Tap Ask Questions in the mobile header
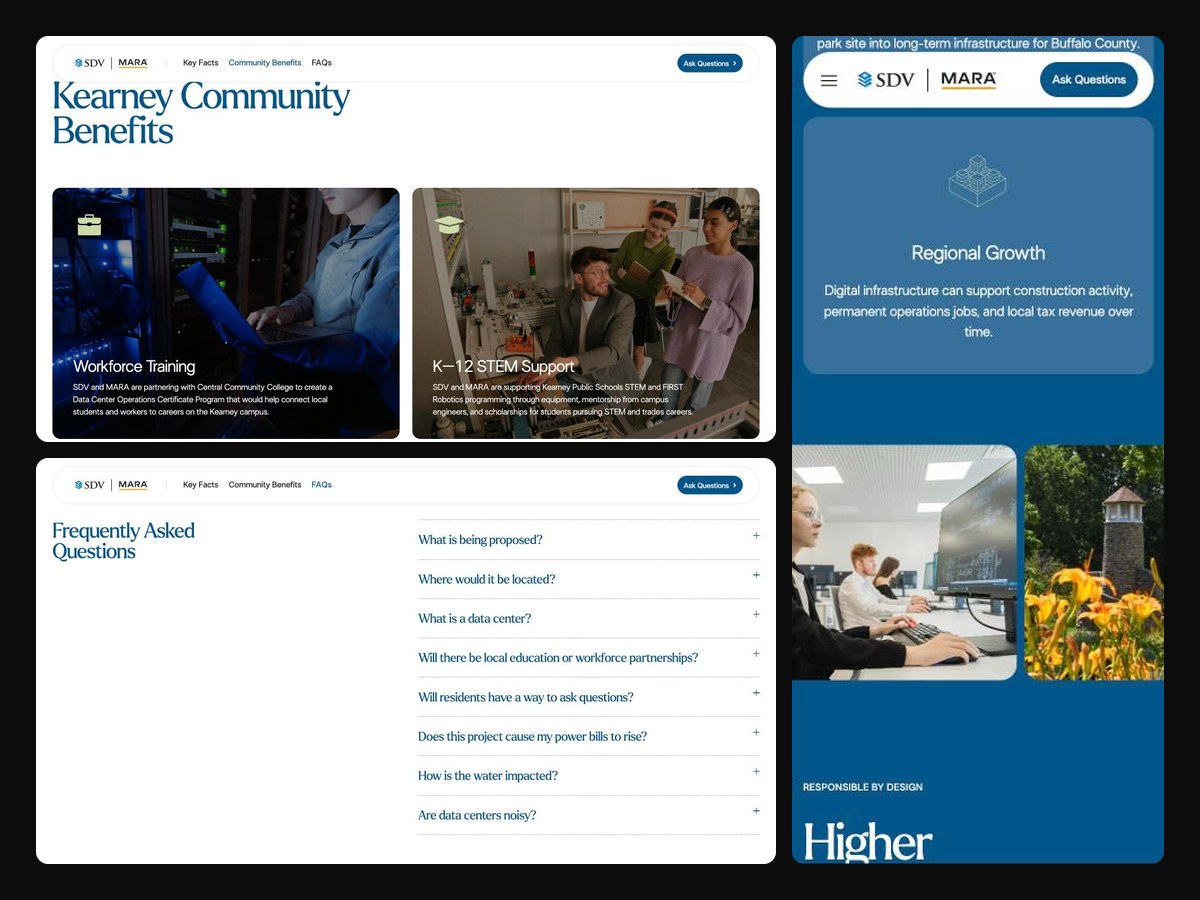1200x900 pixels. [1089, 80]
